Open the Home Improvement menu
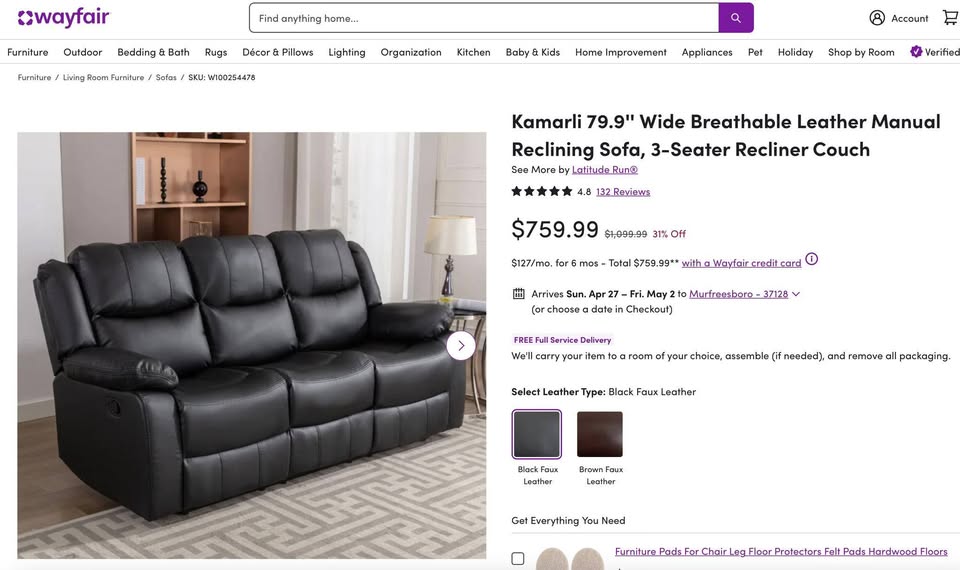 pos(621,52)
